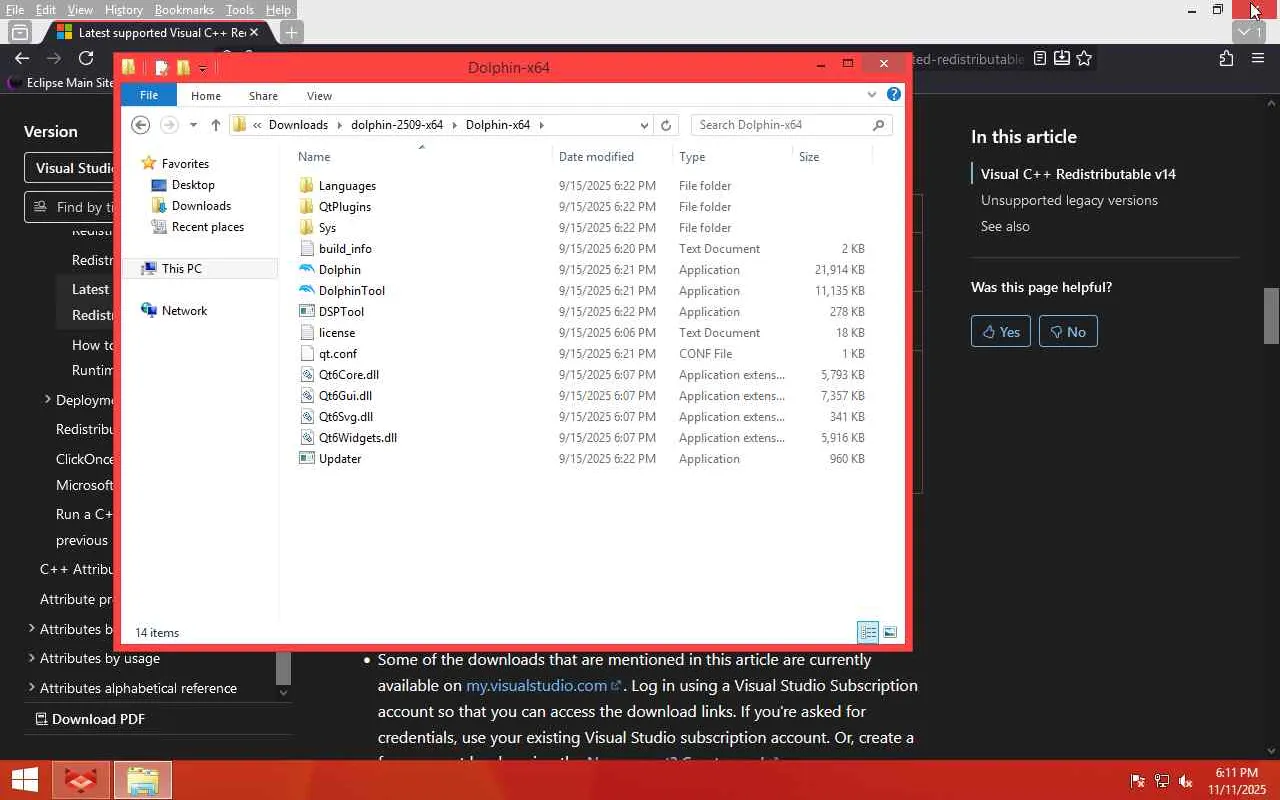
Task: Go back in Explorer navigation
Action: (x=141, y=125)
